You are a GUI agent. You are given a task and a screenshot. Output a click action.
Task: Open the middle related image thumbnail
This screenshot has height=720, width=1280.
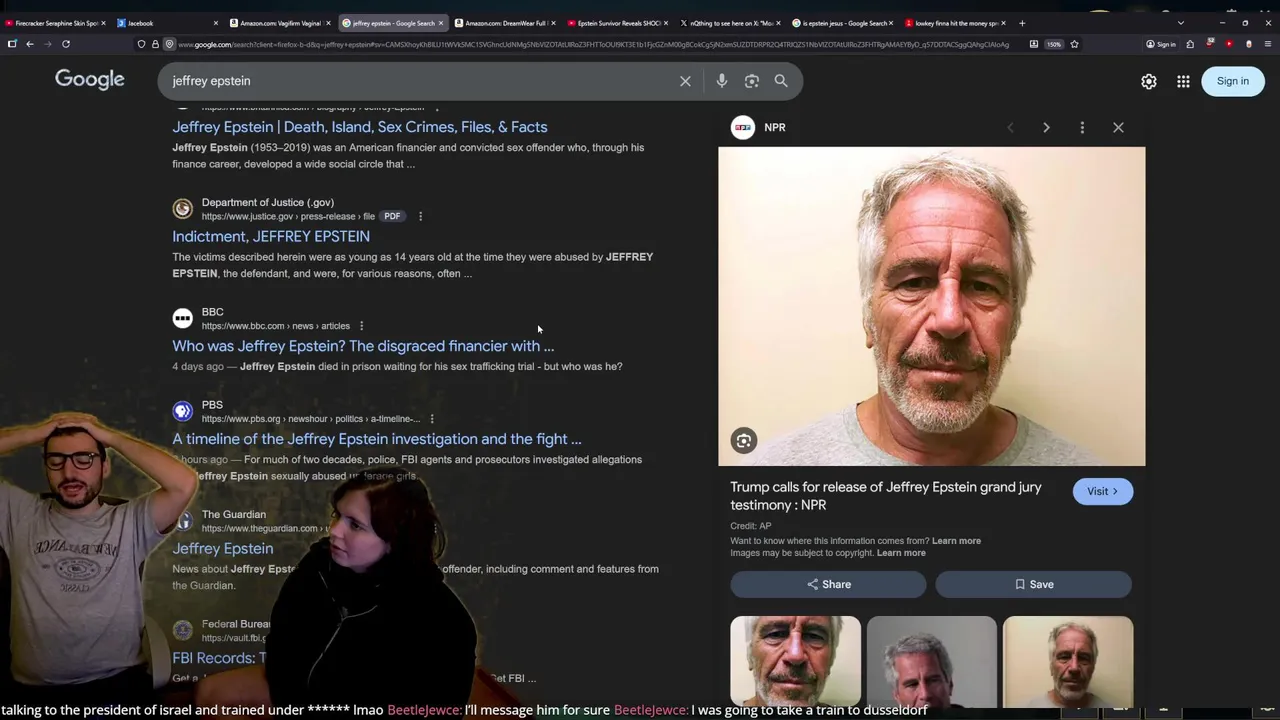(931, 662)
